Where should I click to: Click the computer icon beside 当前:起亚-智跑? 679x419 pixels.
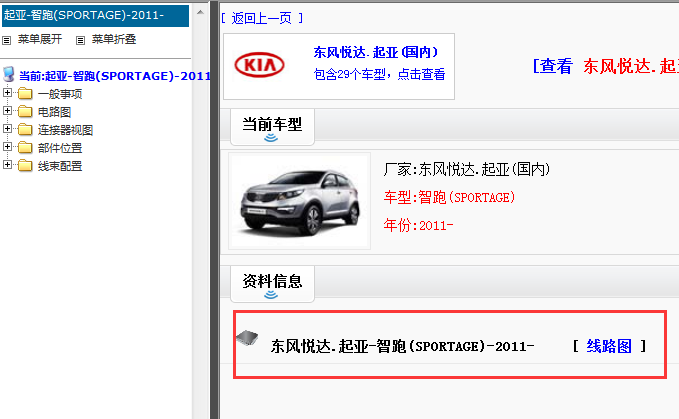(x=9, y=74)
